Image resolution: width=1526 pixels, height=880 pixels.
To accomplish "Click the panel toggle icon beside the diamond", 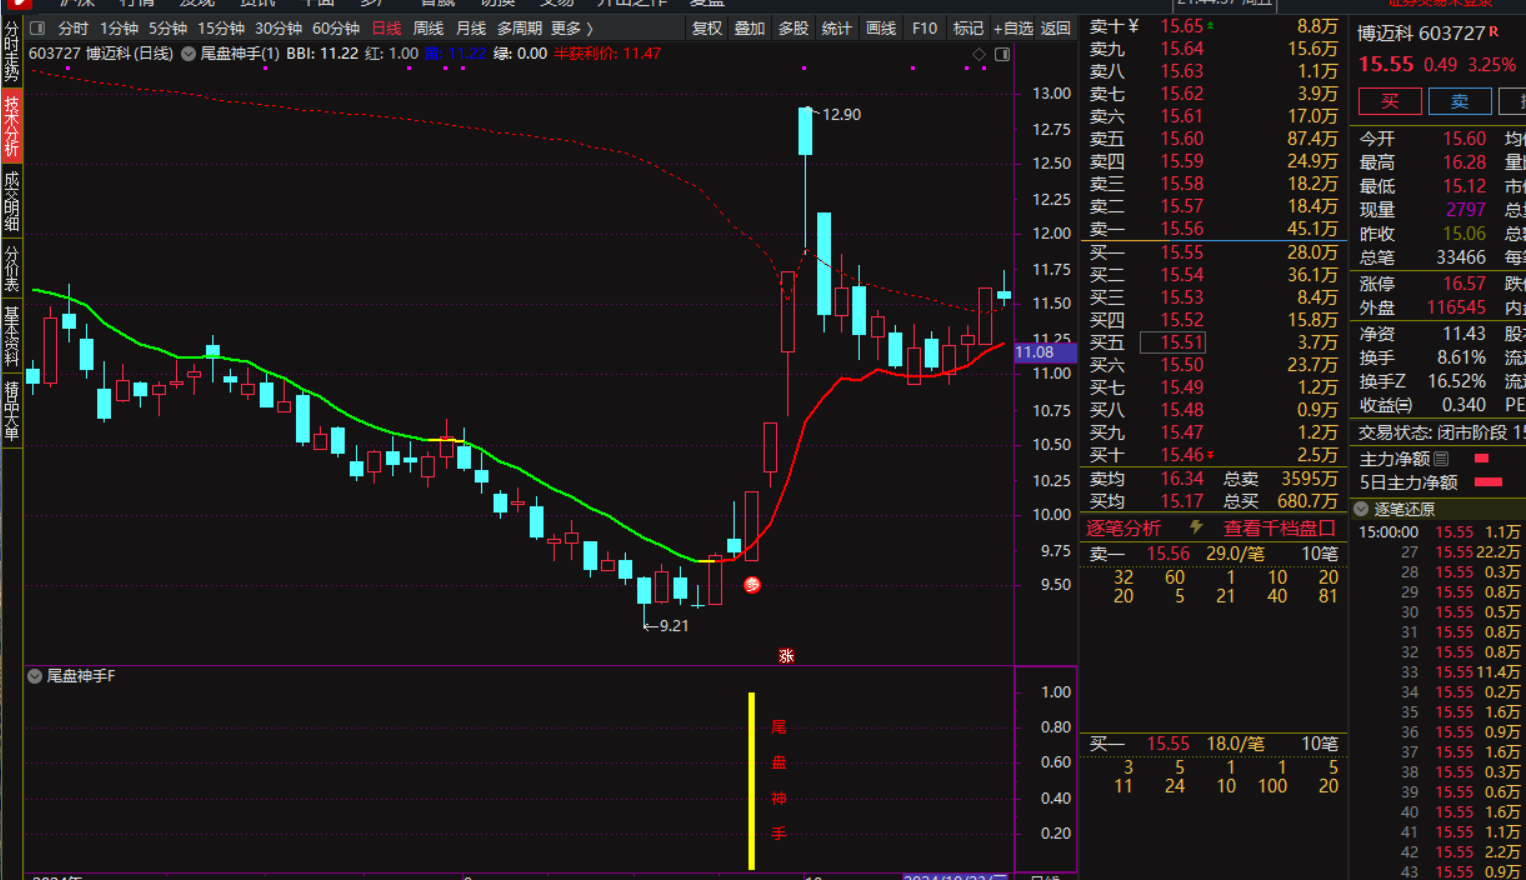I will [x=1002, y=54].
